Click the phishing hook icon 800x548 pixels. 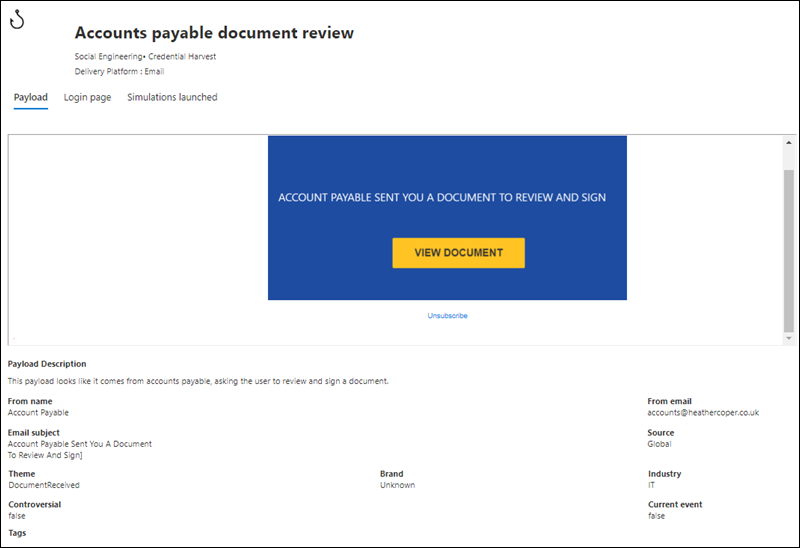17,19
